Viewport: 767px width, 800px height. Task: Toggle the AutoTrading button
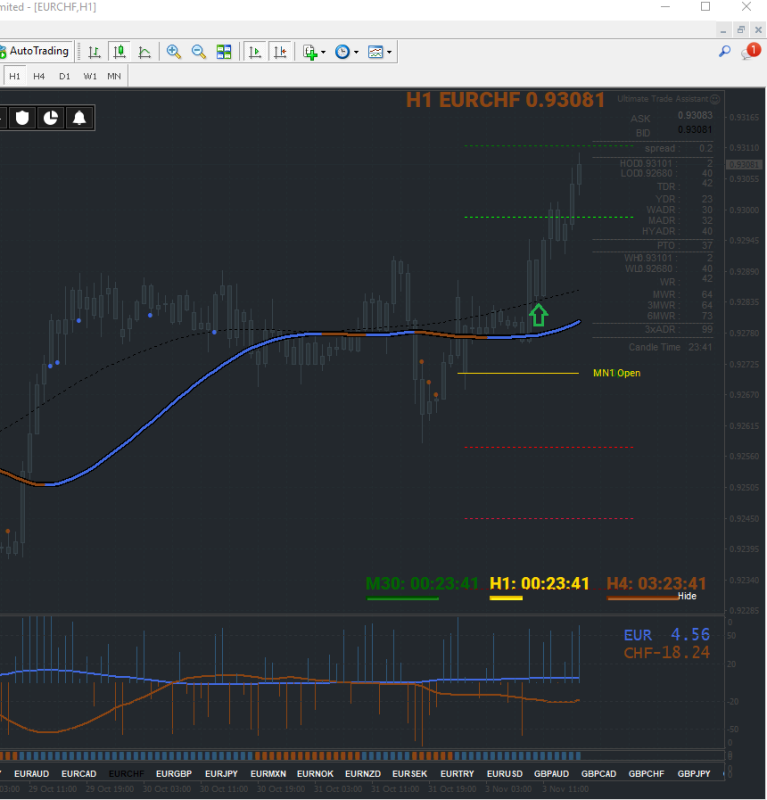pos(36,51)
